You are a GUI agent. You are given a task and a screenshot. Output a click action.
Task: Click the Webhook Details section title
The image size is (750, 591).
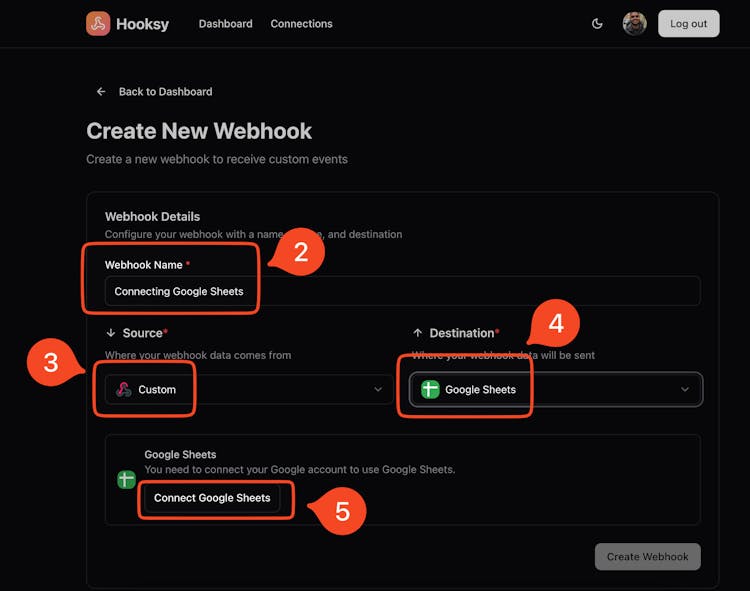(153, 217)
